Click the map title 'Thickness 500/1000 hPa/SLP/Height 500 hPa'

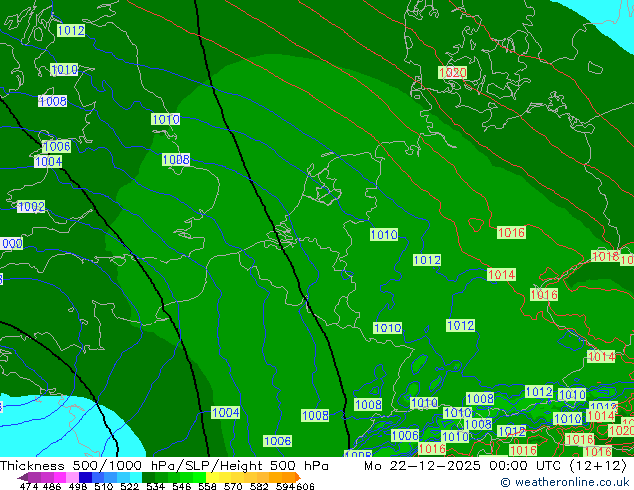[164, 466]
